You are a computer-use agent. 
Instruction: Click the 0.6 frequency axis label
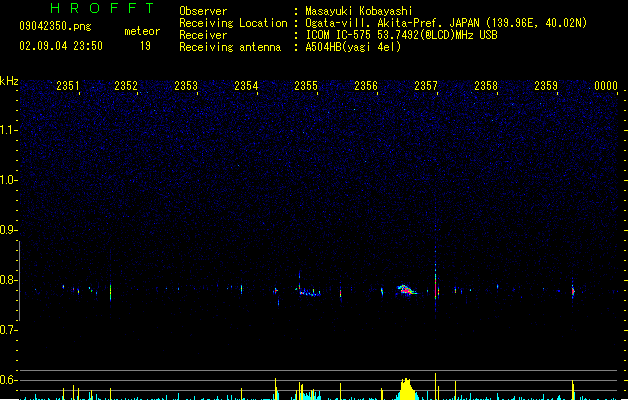8,380
